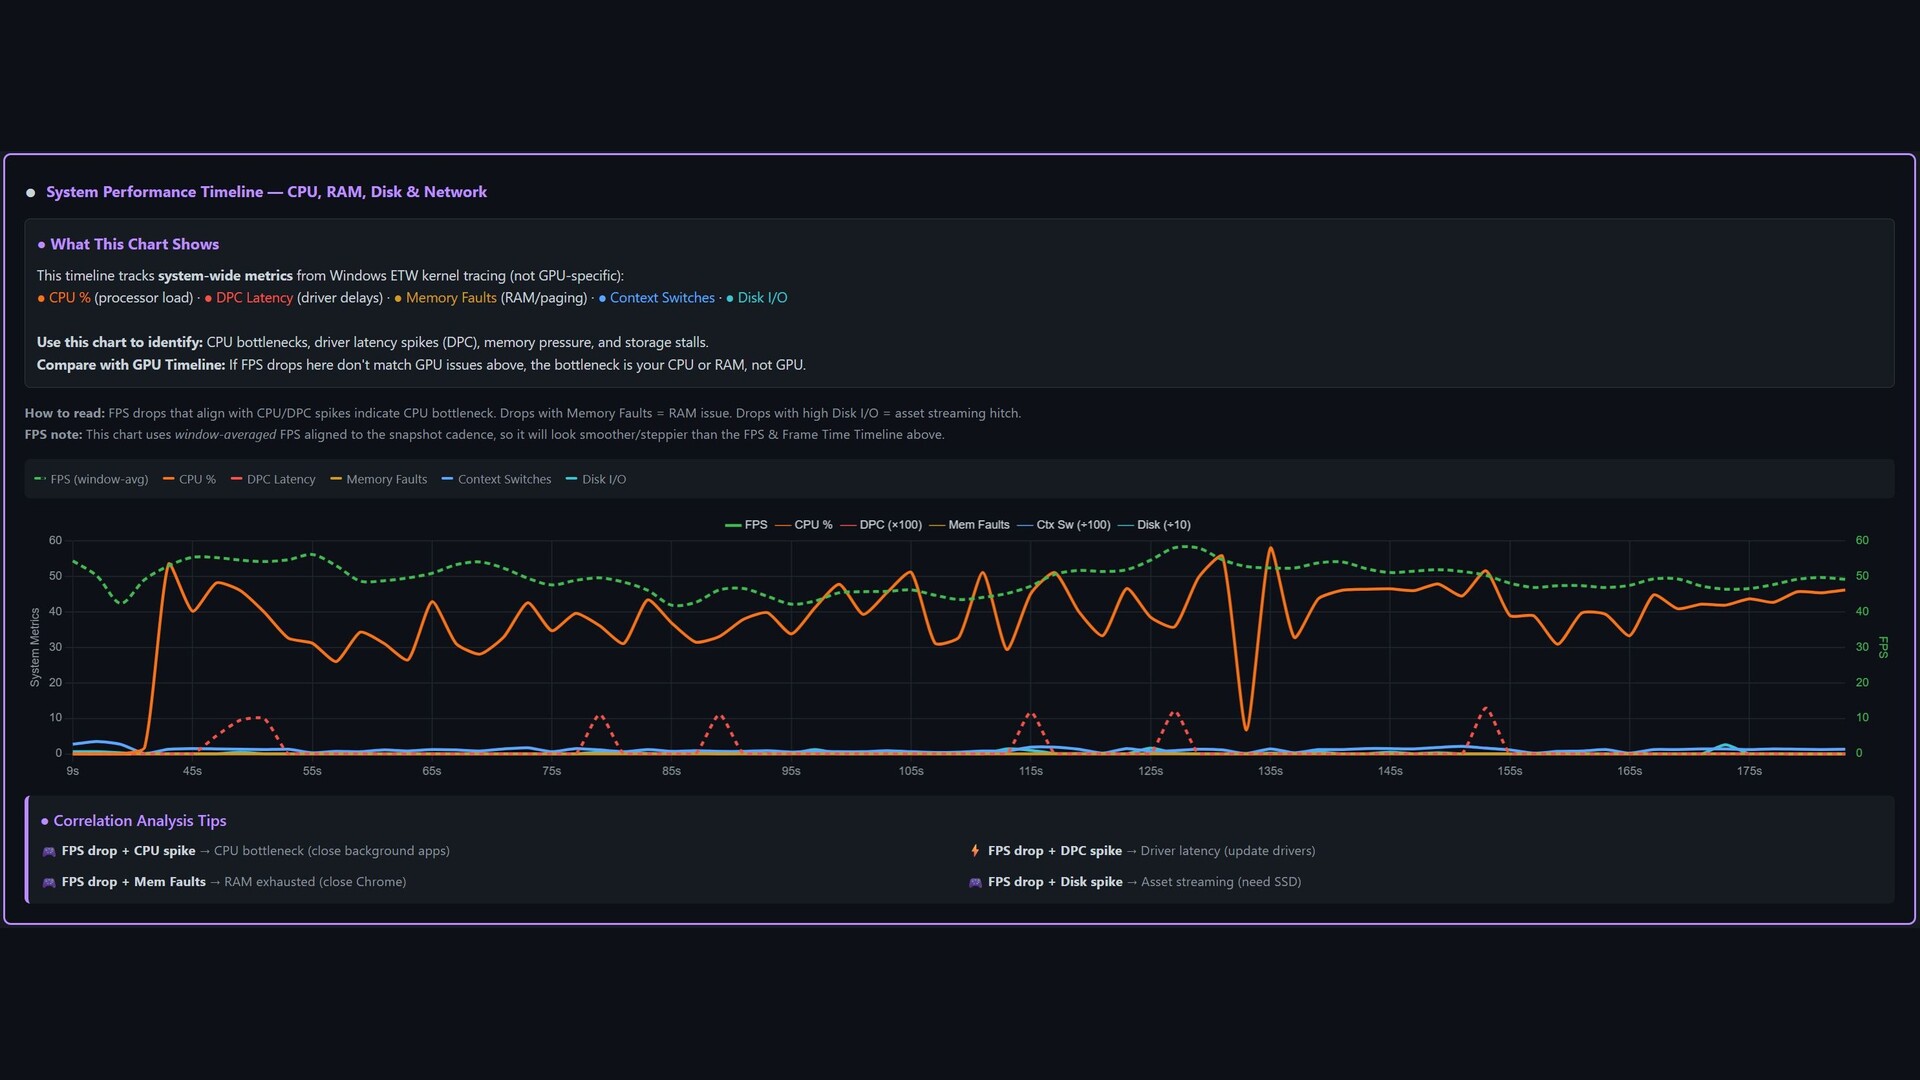This screenshot has height=1080, width=1920.
Task: Click orange dot before CPU % (processor load)
Action: (41, 298)
